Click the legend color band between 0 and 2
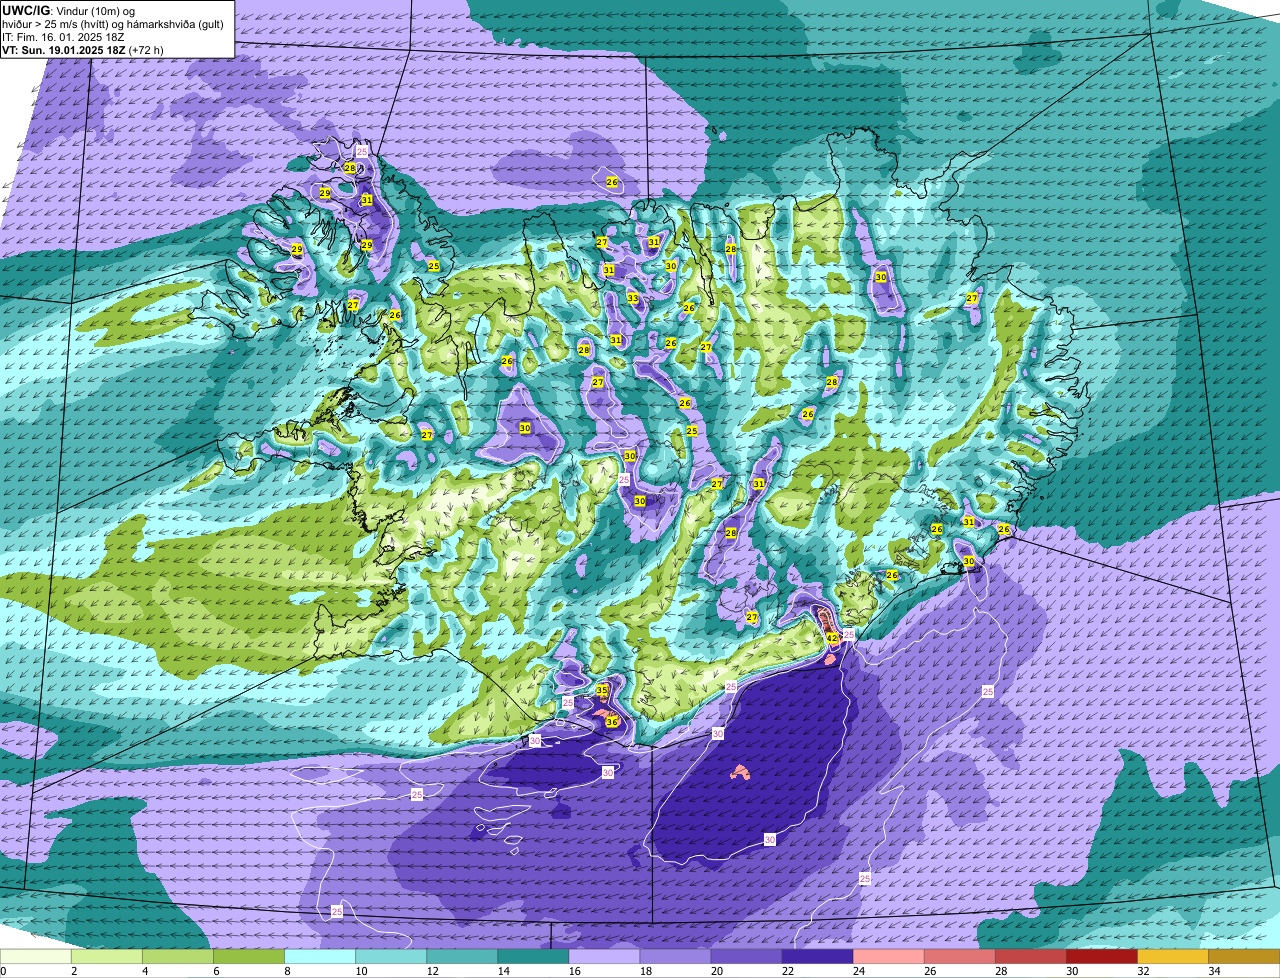 coord(36,957)
